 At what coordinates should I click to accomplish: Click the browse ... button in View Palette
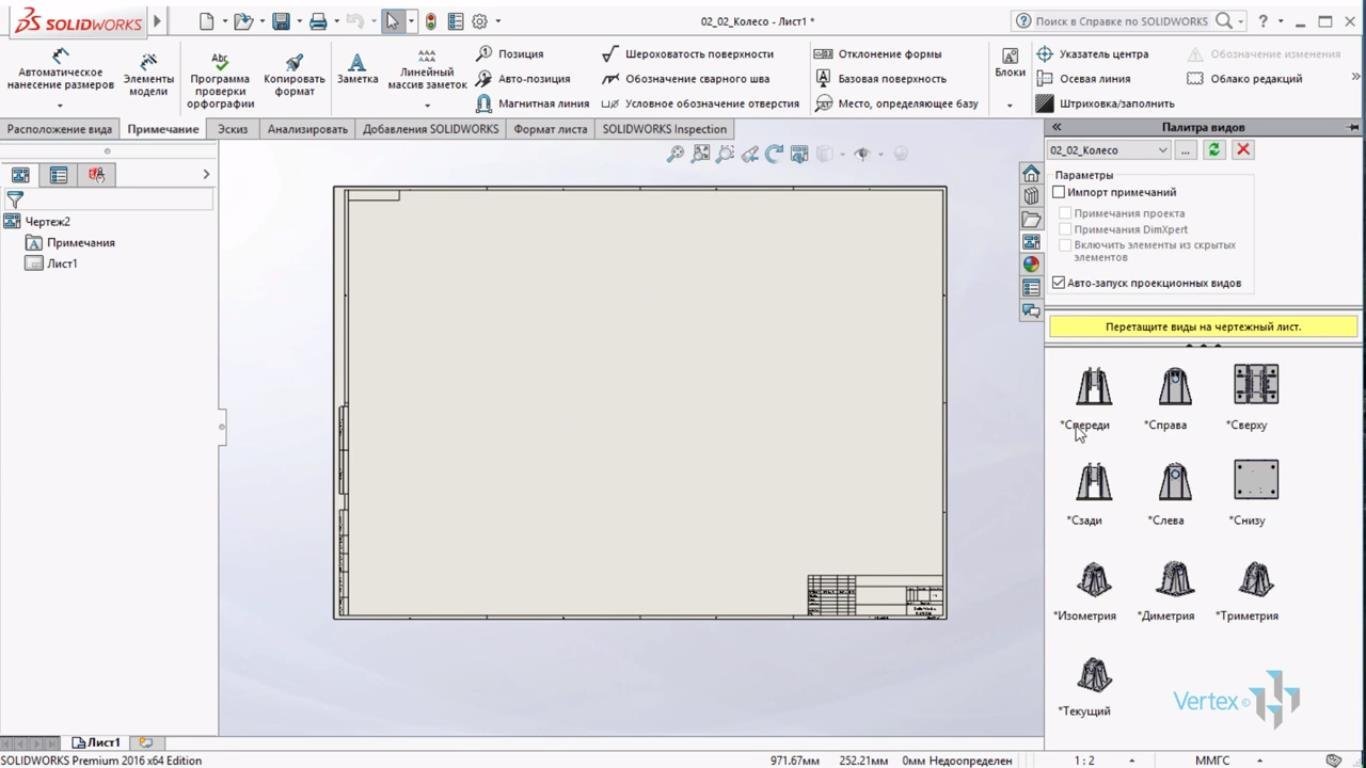point(1185,150)
